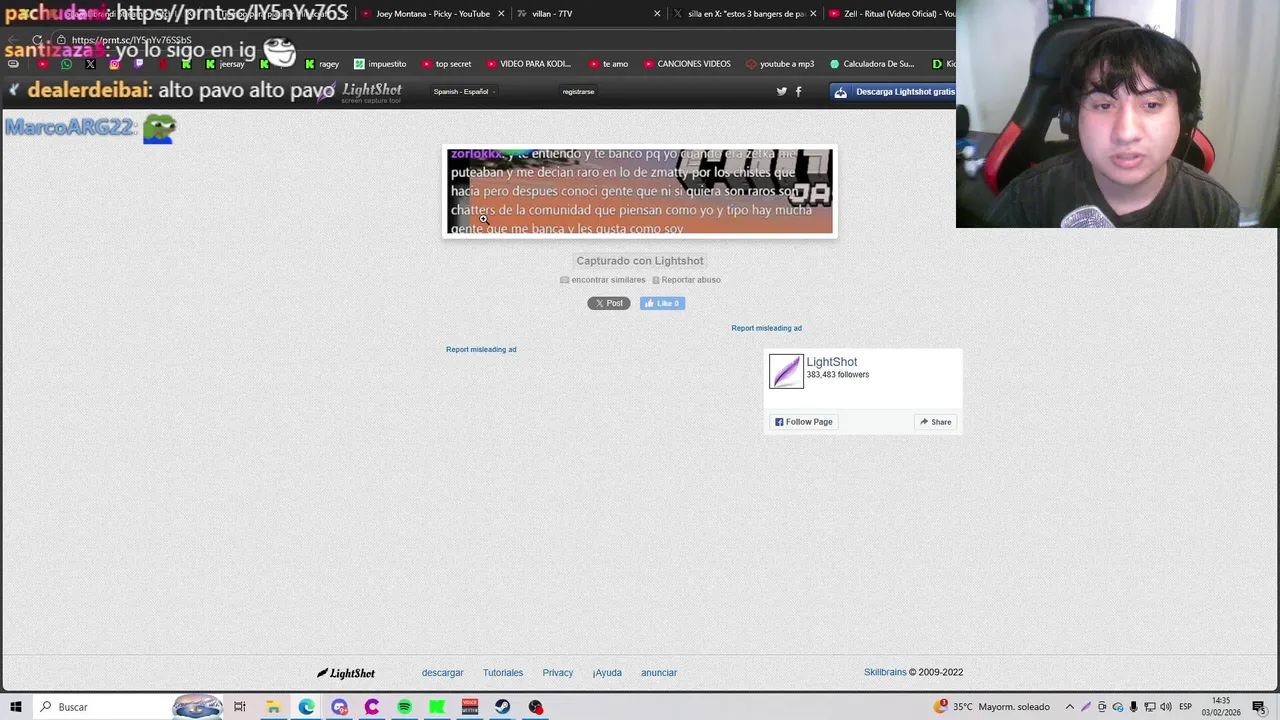
Task: Open the volume speaker tray icon
Action: point(1166,707)
